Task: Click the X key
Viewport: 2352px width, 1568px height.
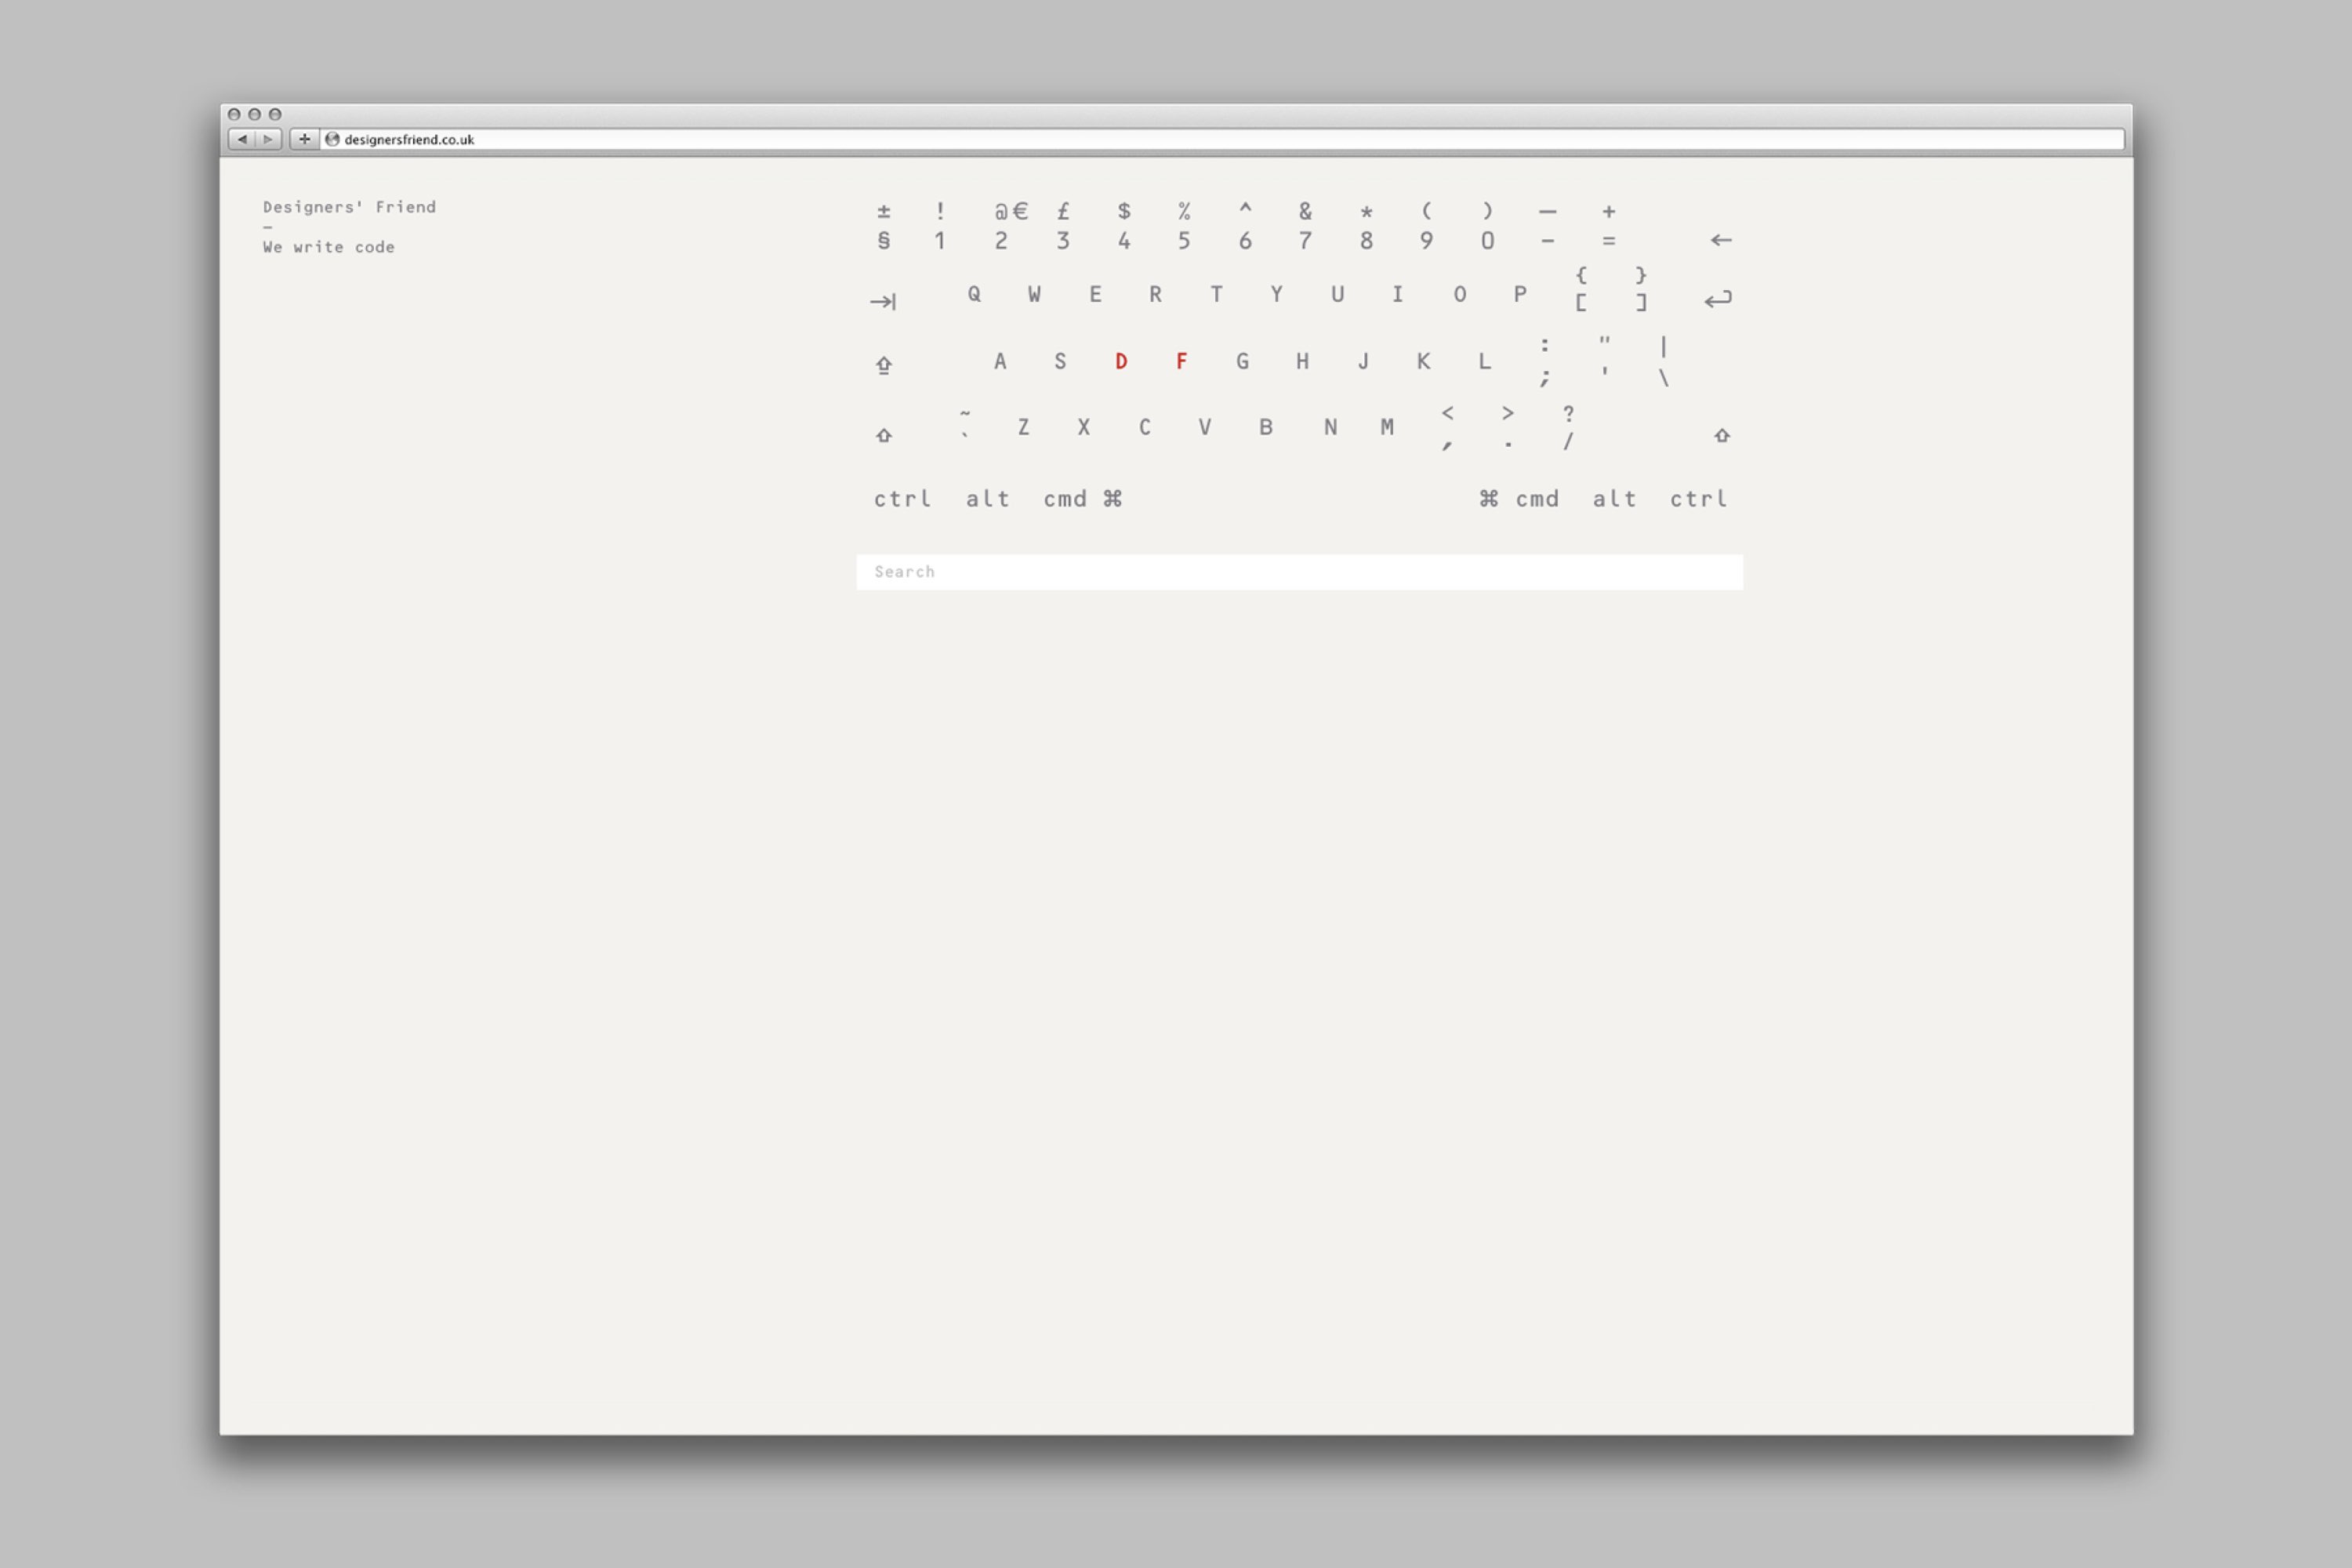Action: click(1083, 427)
